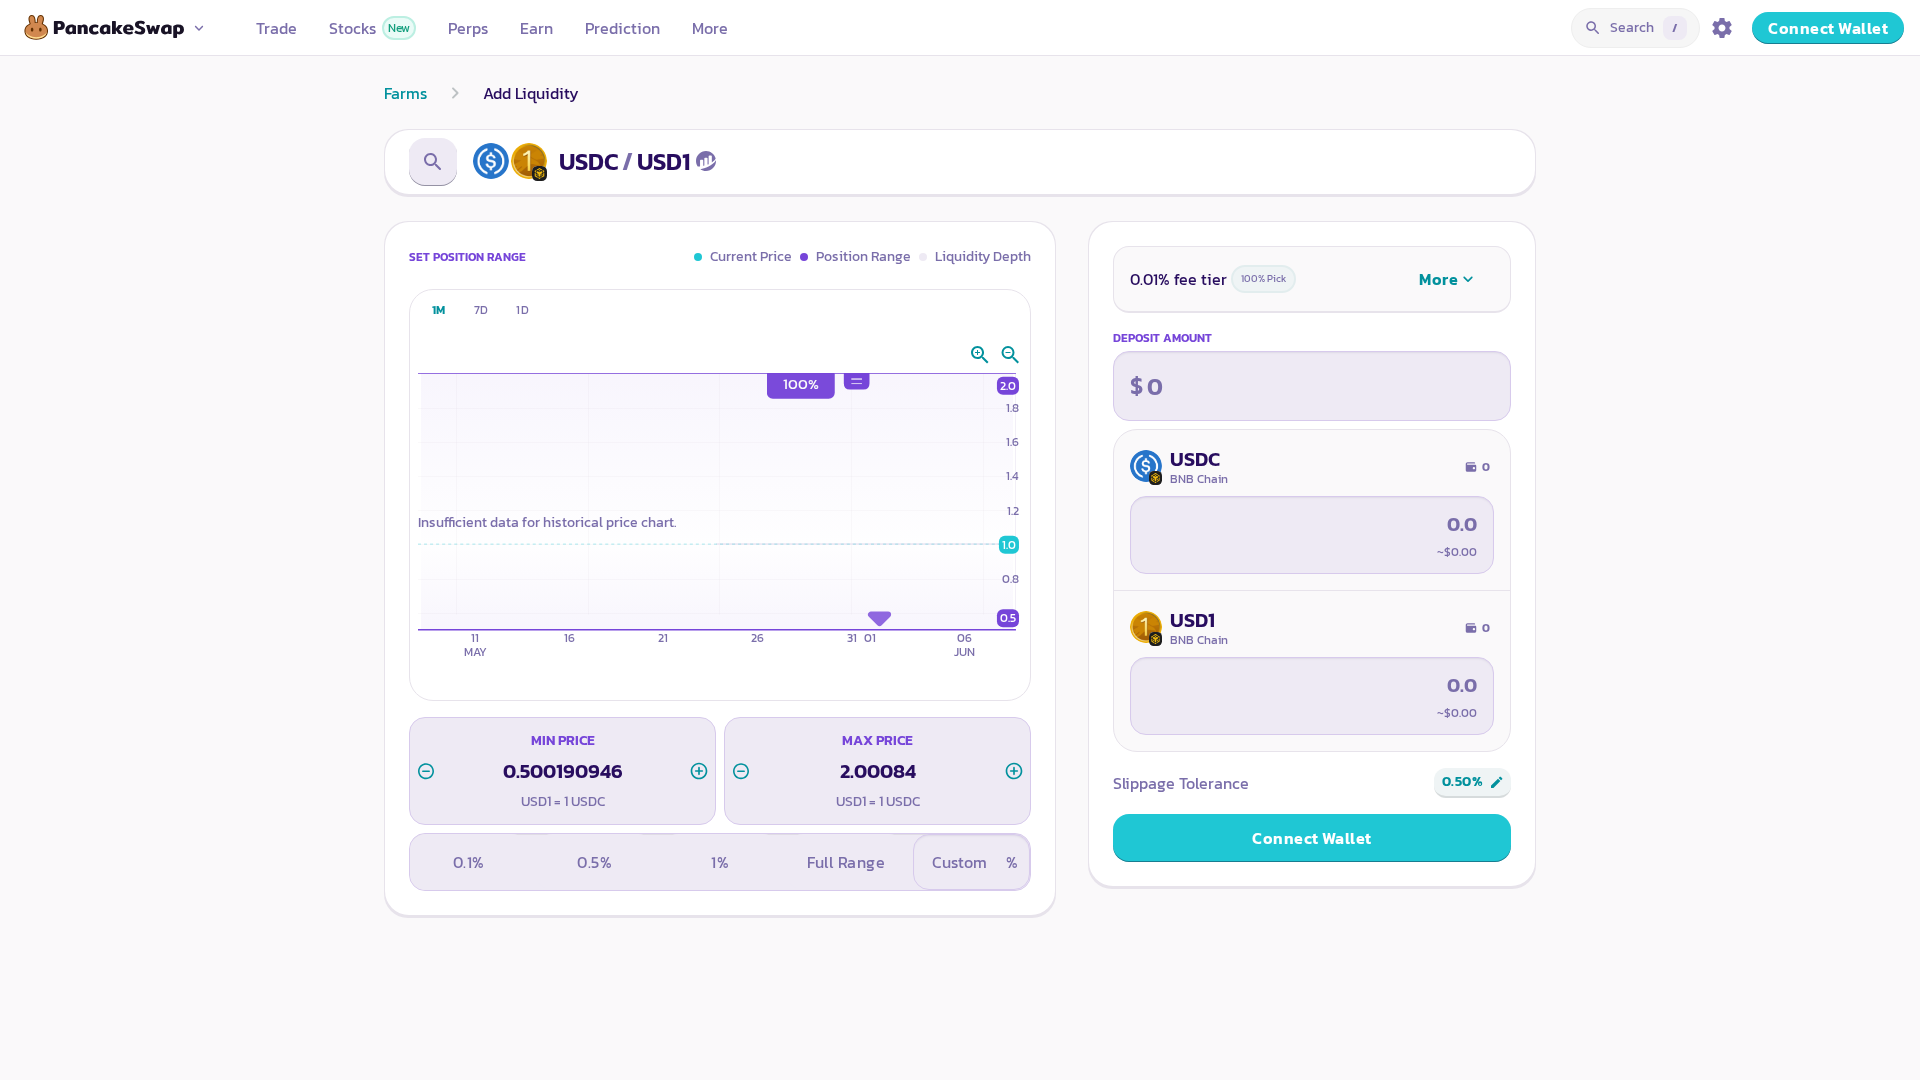The height and width of the screenshot is (1080, 1920).
Task: Click the 0.01% fee tier label
Action: click(x=1178, y=279)
